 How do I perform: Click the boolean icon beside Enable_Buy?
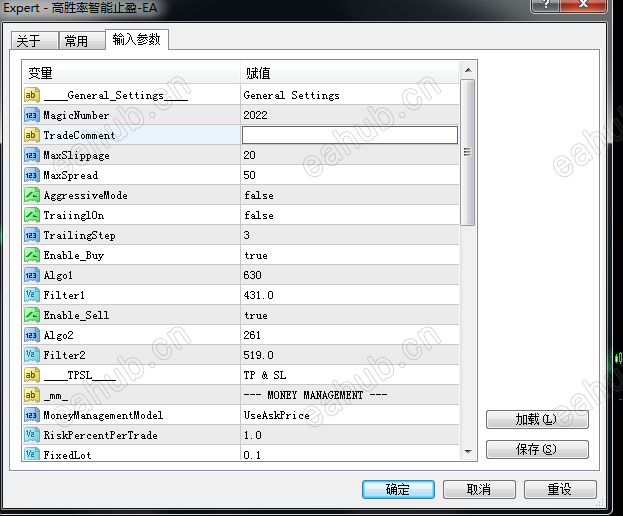[32, 255]
